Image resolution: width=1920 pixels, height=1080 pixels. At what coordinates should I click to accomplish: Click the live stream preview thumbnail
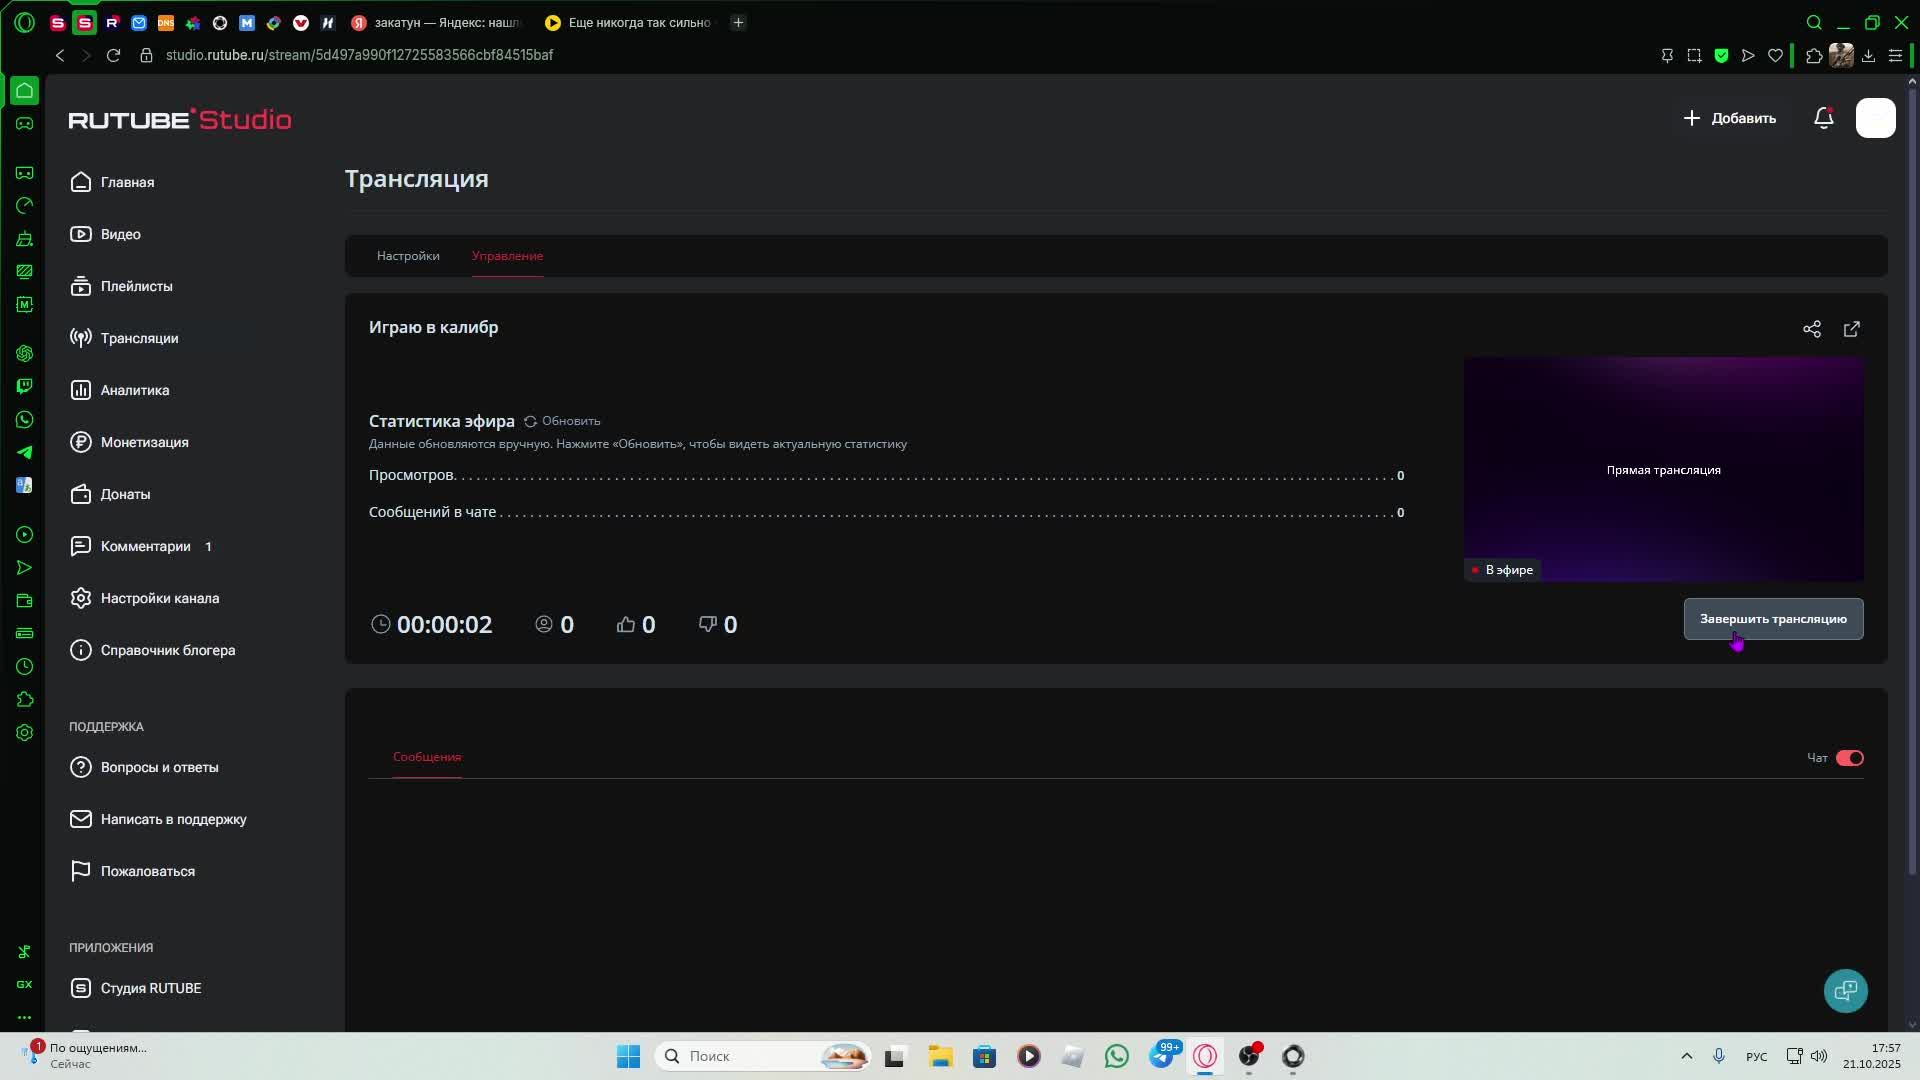coord(1663,469)
